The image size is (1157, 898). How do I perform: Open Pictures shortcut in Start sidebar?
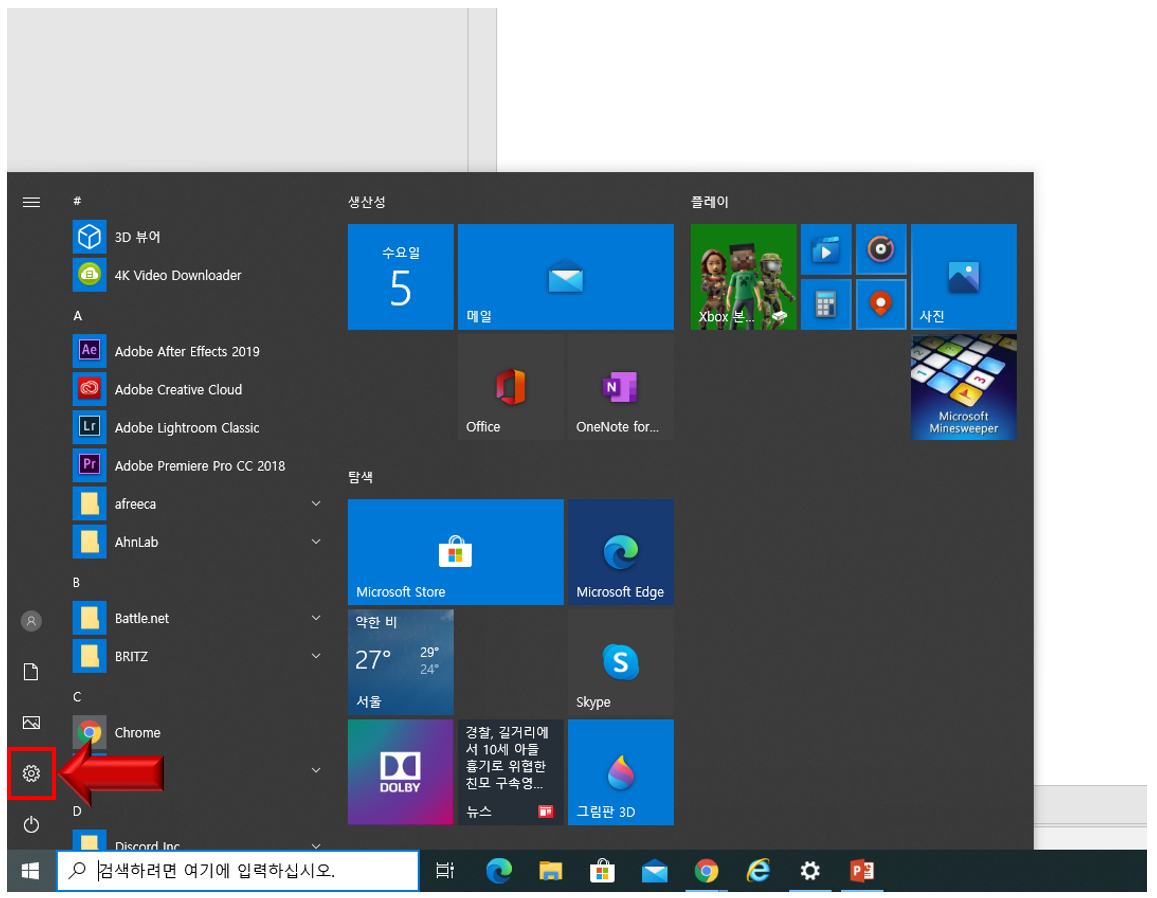click(x=31, y=722)
